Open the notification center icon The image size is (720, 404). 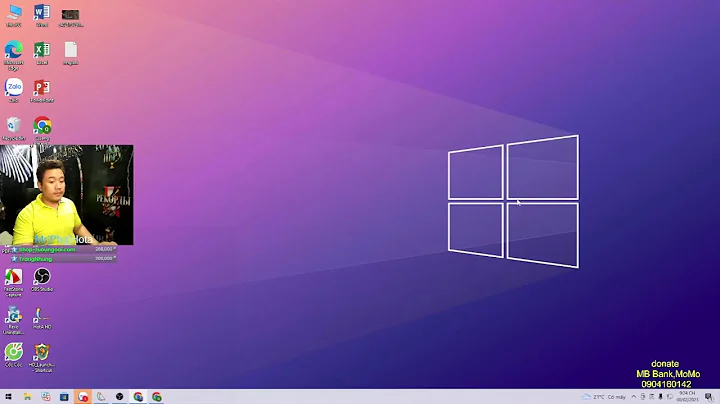pyautogui.click(x=709, y=397)
